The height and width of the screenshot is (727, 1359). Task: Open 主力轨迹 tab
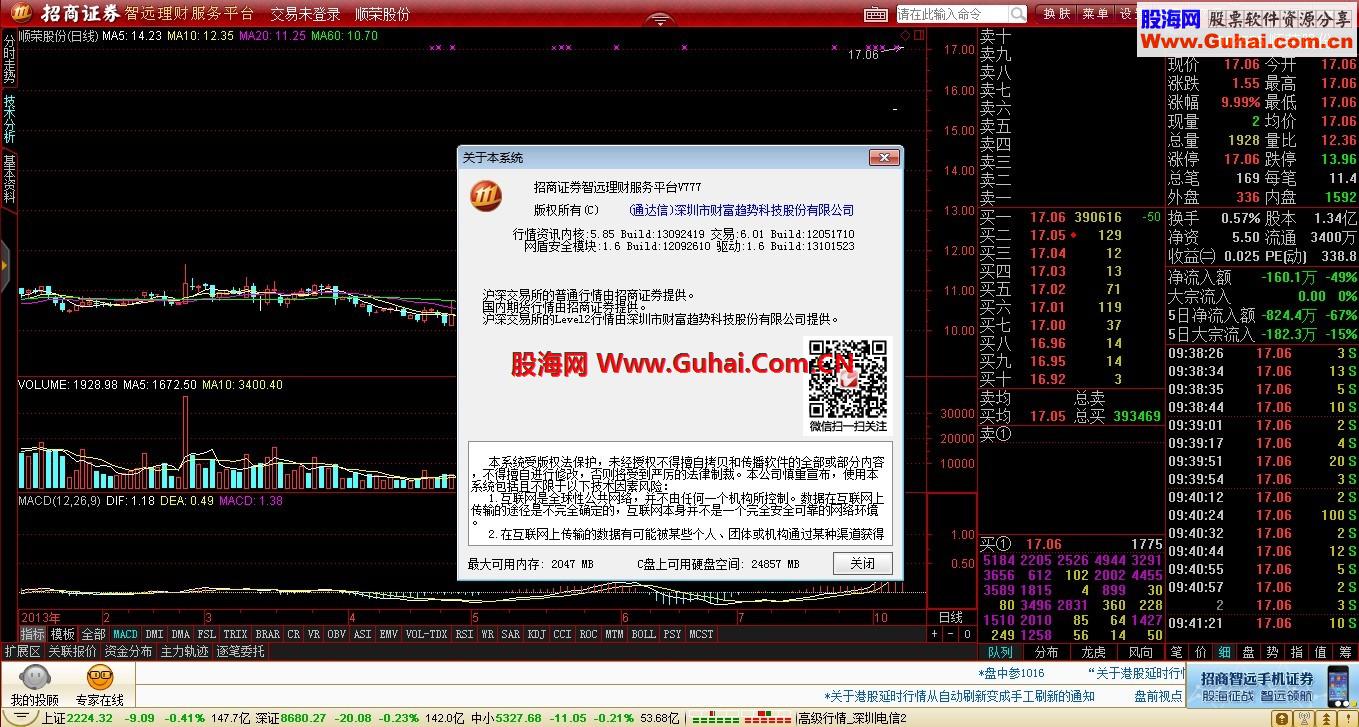184,651
